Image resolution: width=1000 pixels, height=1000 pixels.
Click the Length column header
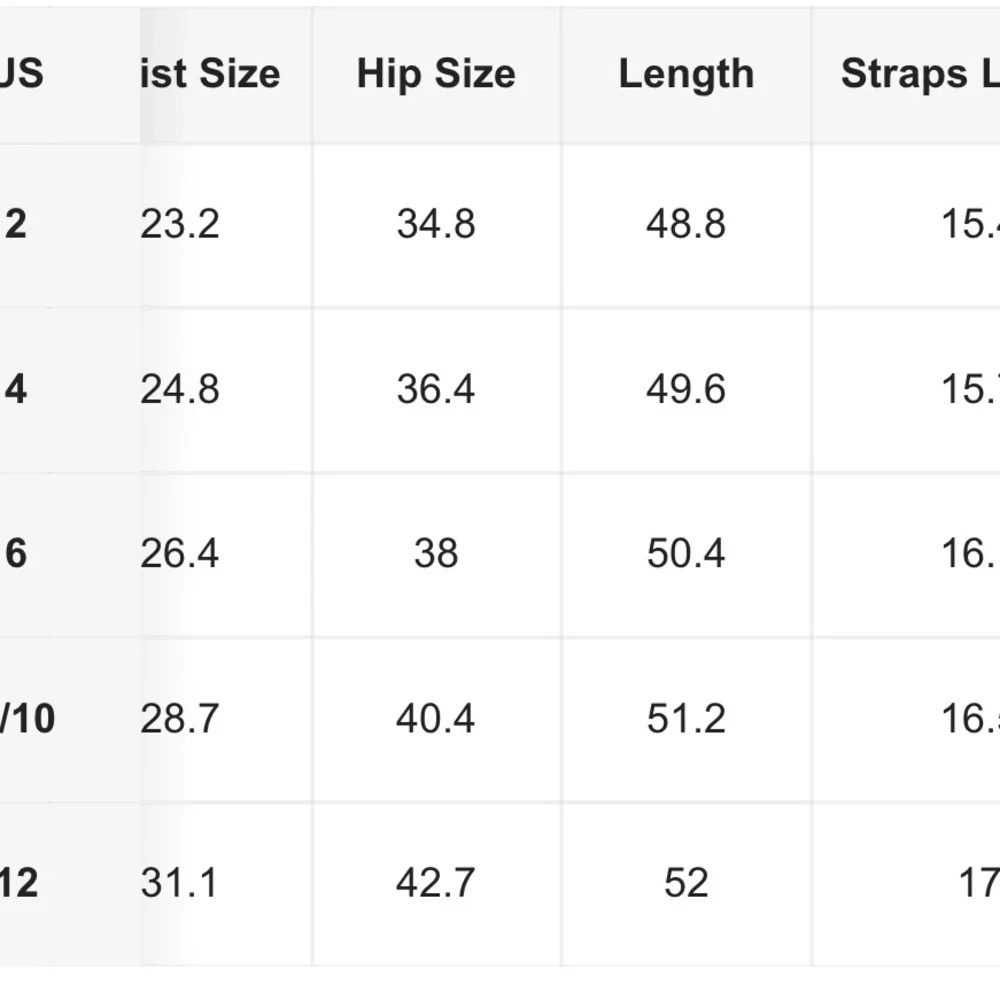pyautogui.click(x=686, y=75)
